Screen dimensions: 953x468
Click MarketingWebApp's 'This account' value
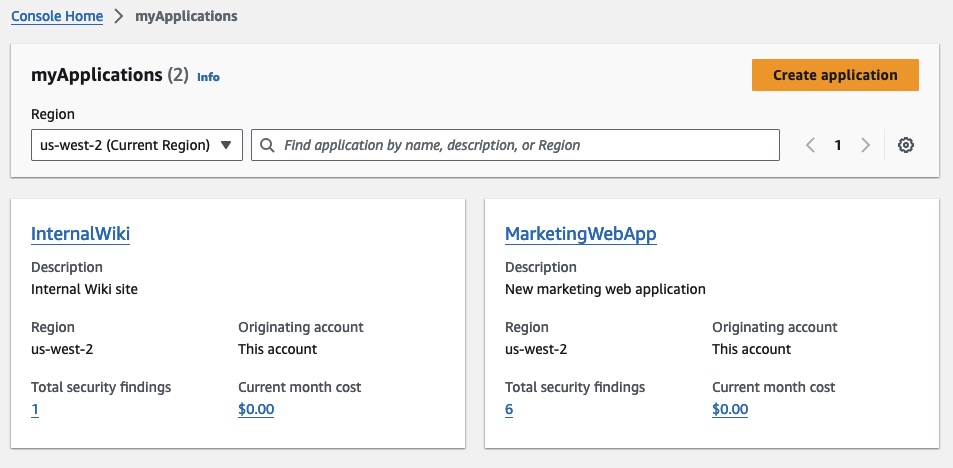[751, 349]
